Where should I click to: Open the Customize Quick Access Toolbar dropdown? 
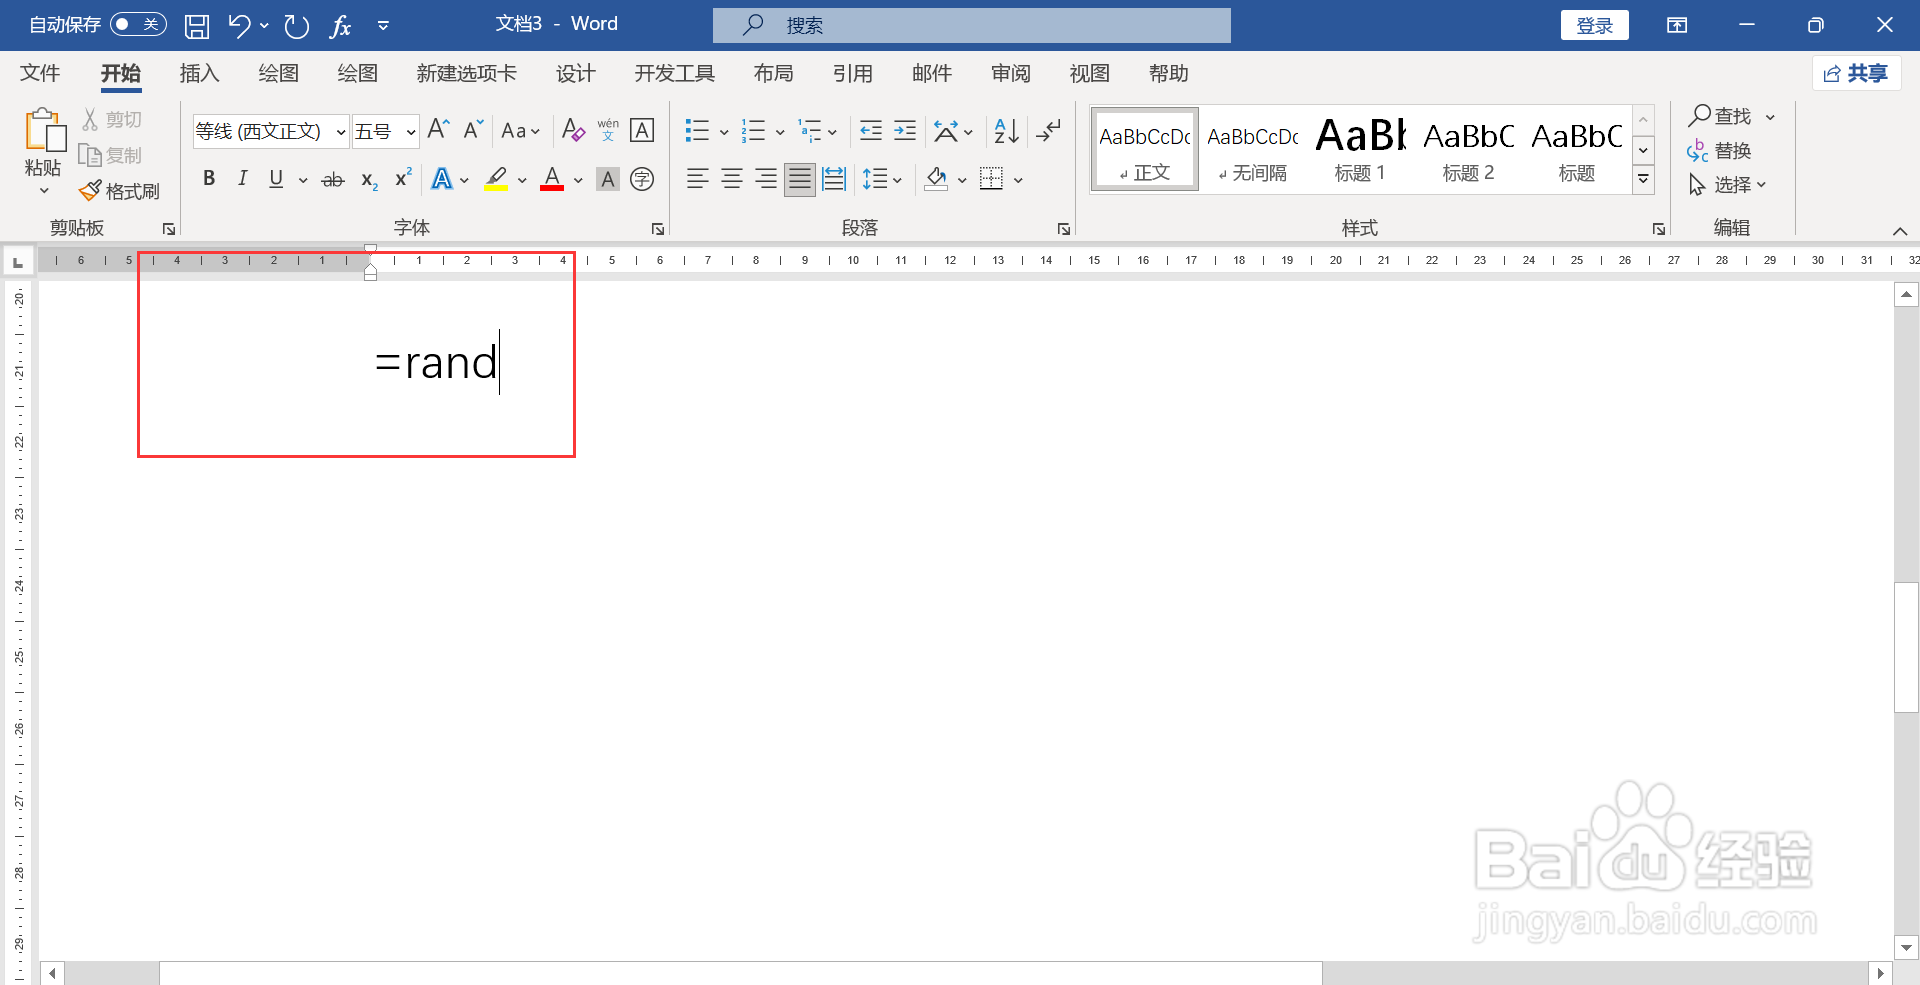[383, 26]
